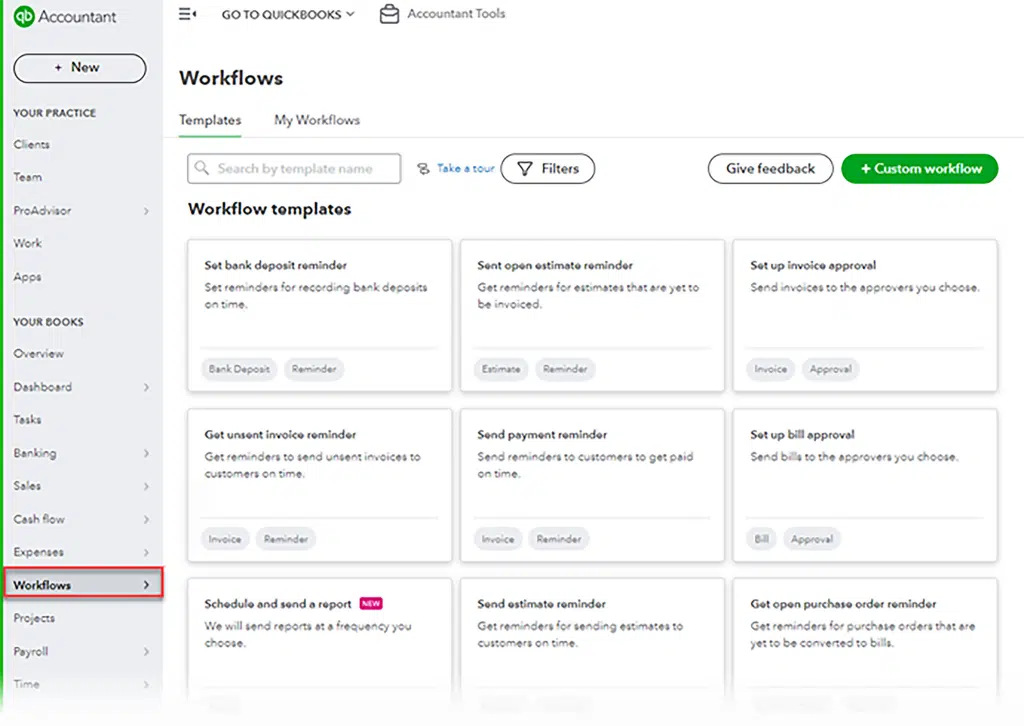Click the Give feedback button
This screenshot has width=1024, height=726.
click(x=770, y=169)
